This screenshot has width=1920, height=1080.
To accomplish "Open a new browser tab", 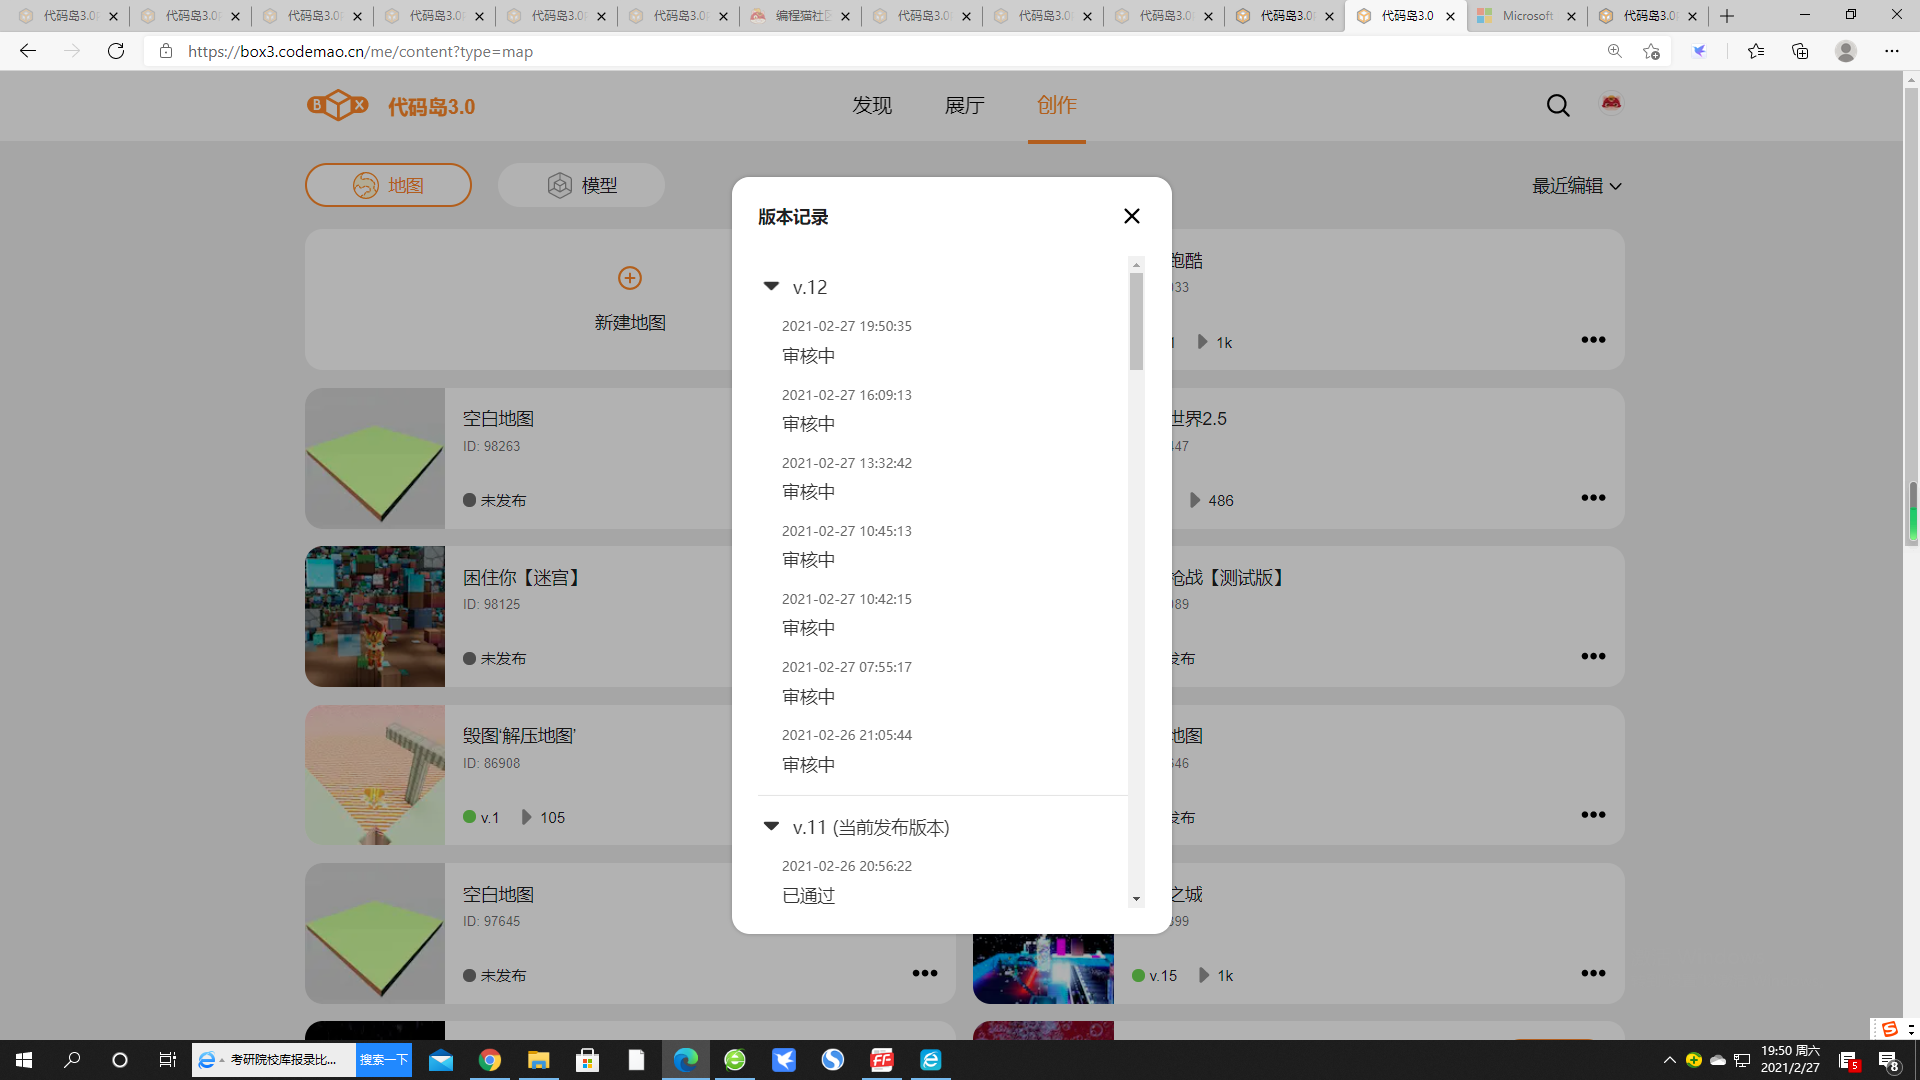I will coord(1727,16).
